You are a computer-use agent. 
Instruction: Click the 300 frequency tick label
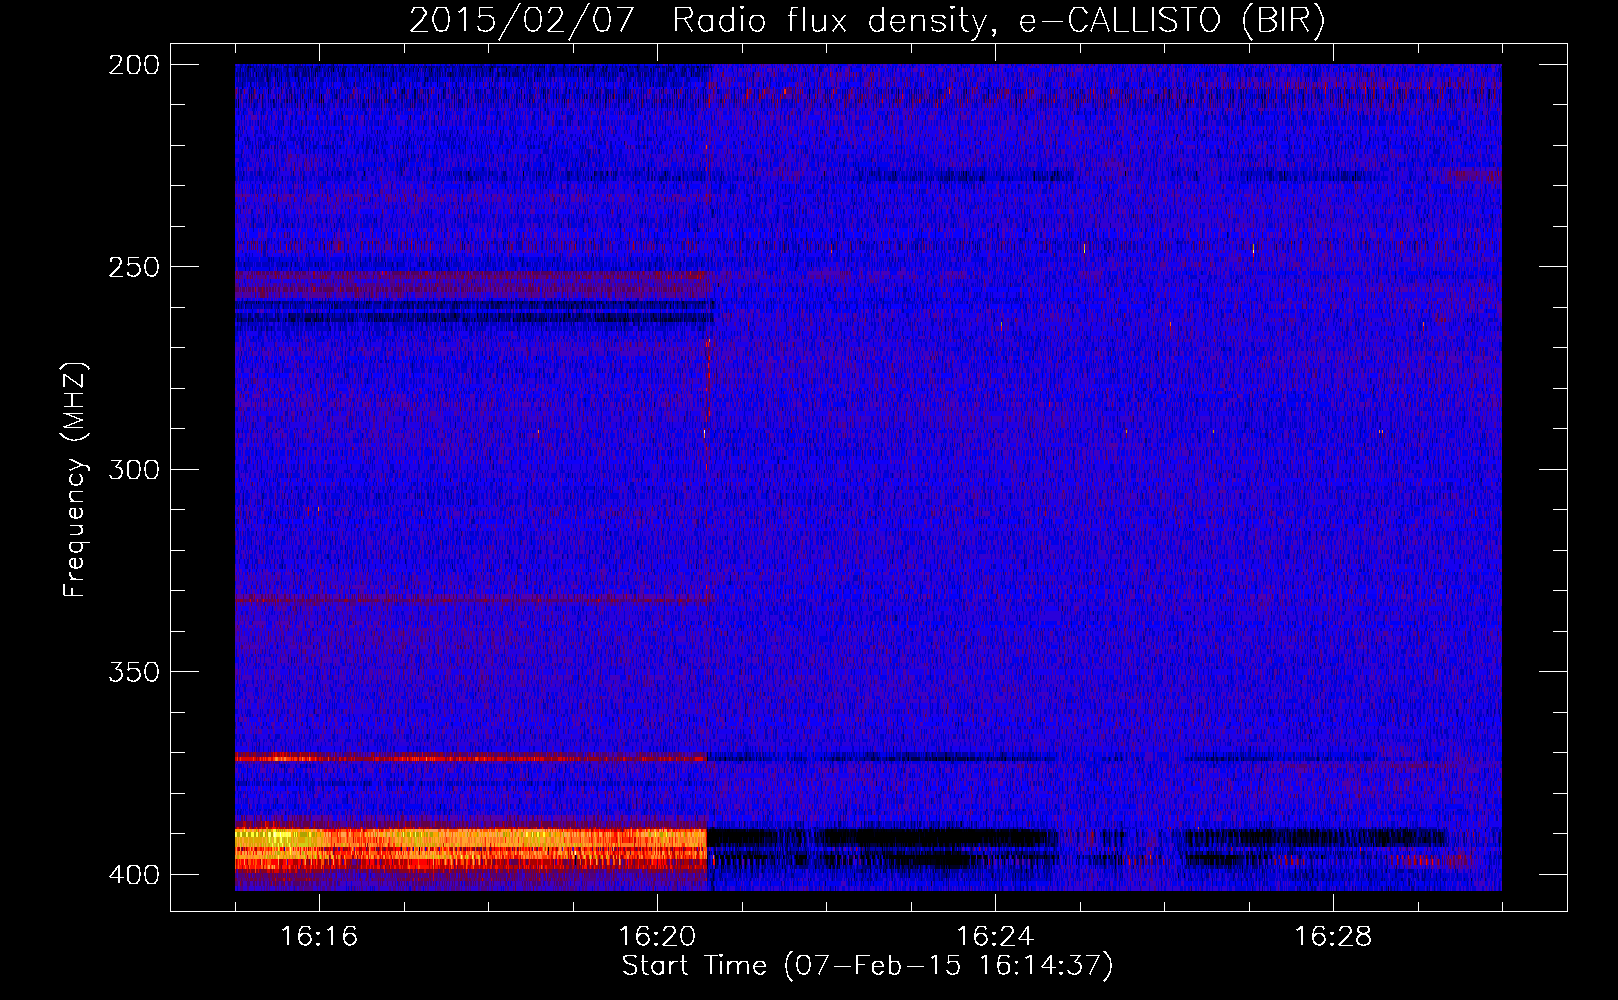pyautogui.click(x=134, y=469)
